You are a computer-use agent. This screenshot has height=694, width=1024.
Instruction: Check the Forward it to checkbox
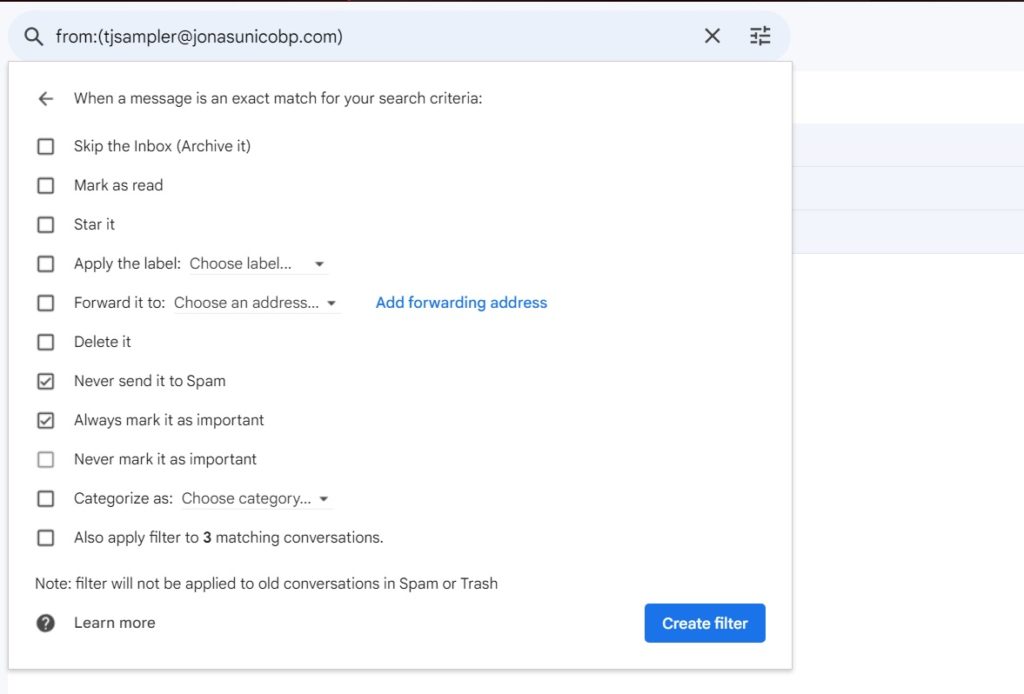[45, 303]
